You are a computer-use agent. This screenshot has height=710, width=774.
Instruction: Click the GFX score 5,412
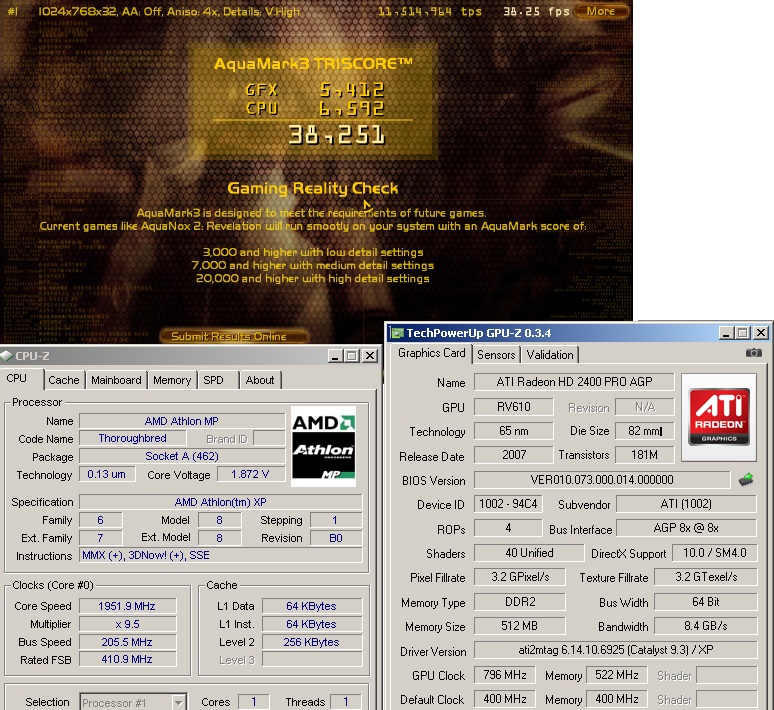coord(352,90)
